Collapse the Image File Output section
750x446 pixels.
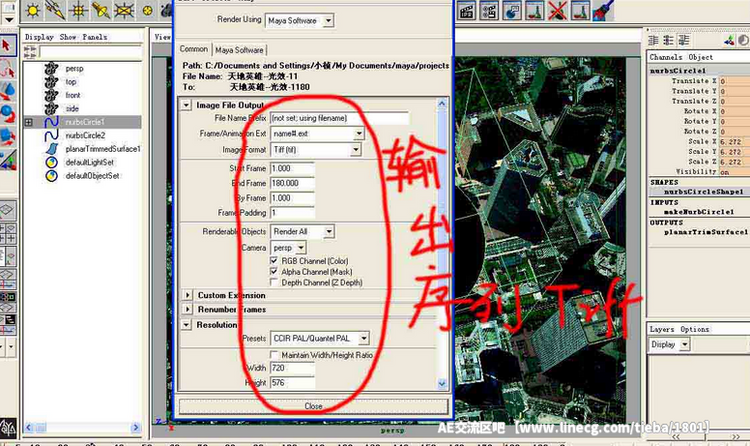coord(186,105)
